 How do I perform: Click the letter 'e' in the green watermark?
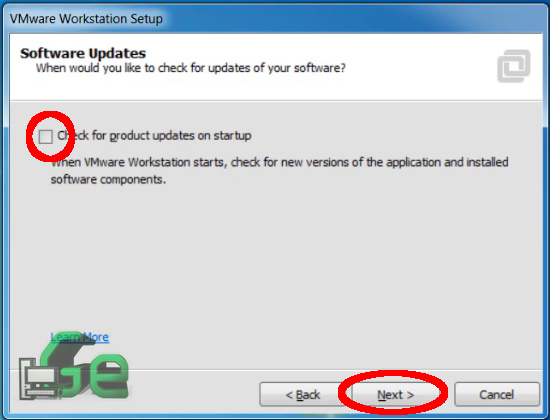[110, 374]
